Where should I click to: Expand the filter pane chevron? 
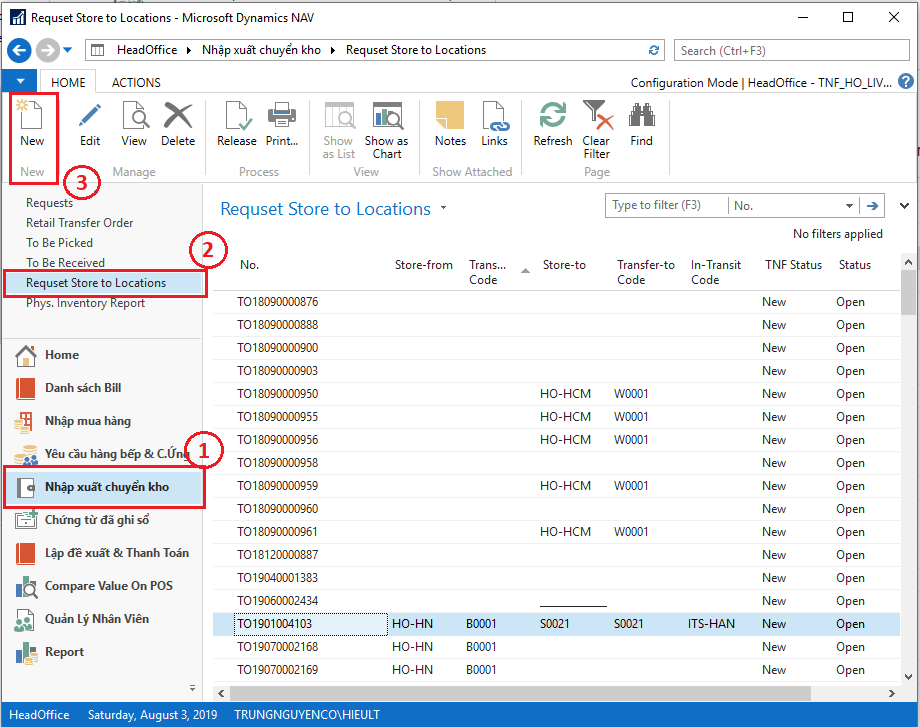pyautogui.click(x=904, y=206)
